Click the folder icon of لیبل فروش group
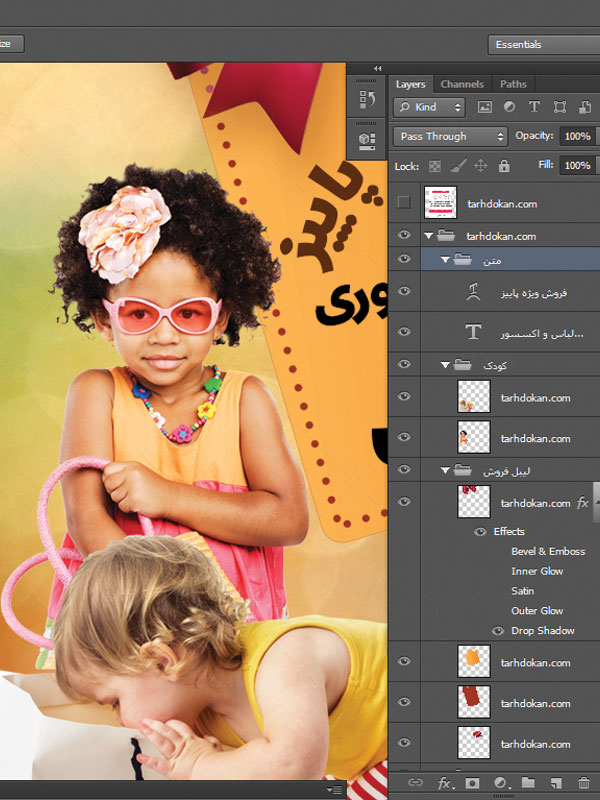 (x=462, y=470)
